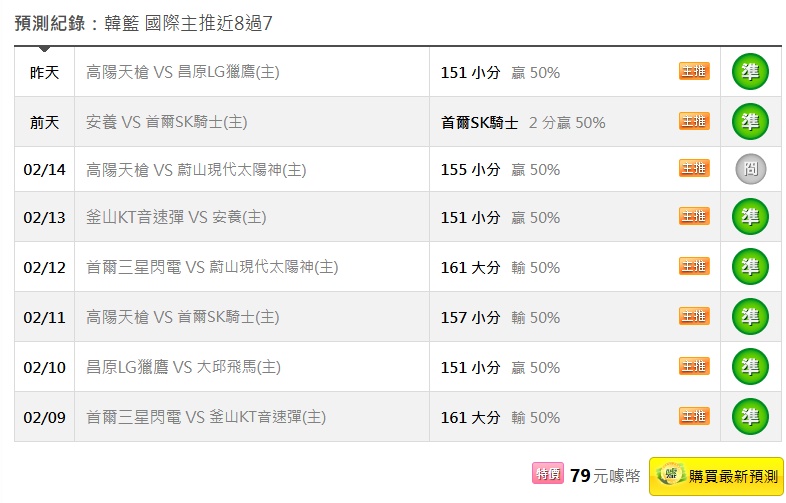Viewport: 786px width, 503px height.
Task: Click the green 準 icon in the 02/13 row
Action: [750, 217]
